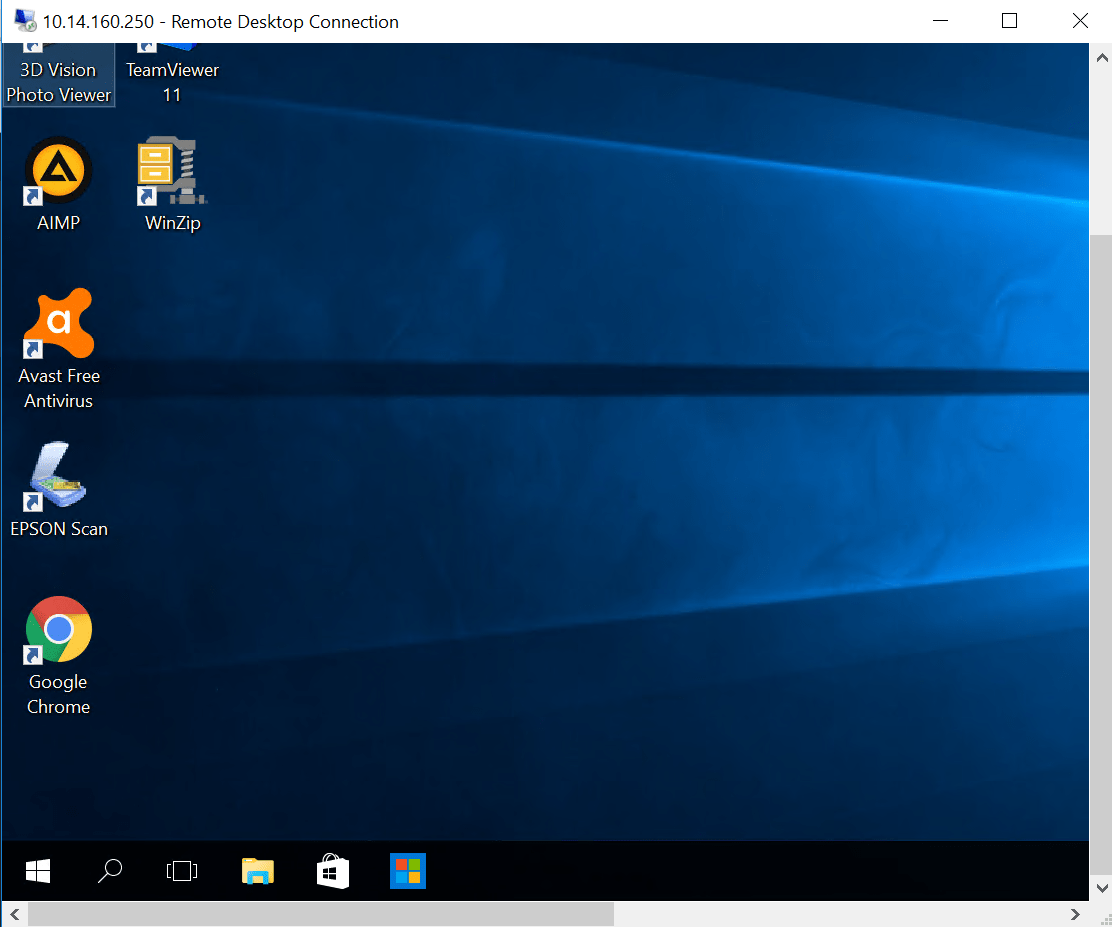
Task: Click the horizontal scrollbar left arrow
Action: [14, 914]
